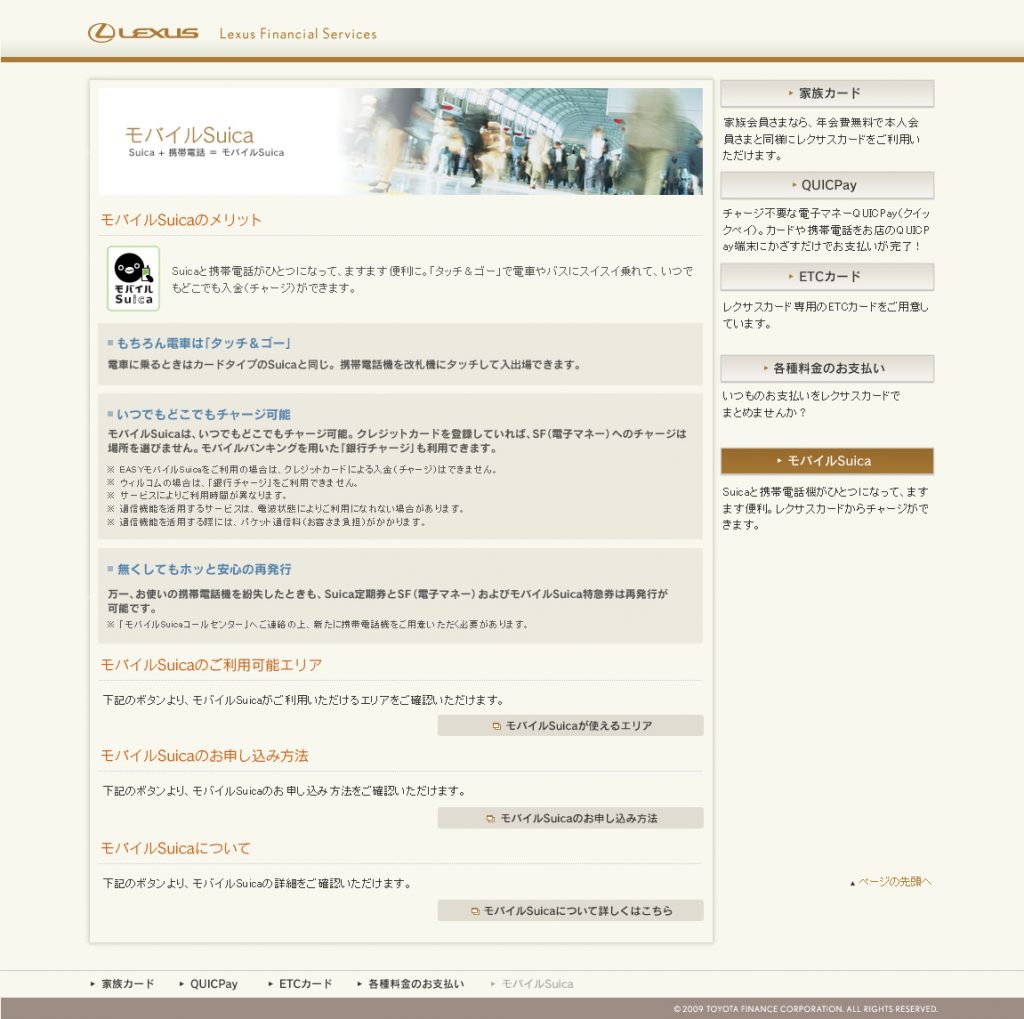This screenshot has height=1019, width=1024.
Task: Click 家族カード in footer navigation
Action: [127, 984]
